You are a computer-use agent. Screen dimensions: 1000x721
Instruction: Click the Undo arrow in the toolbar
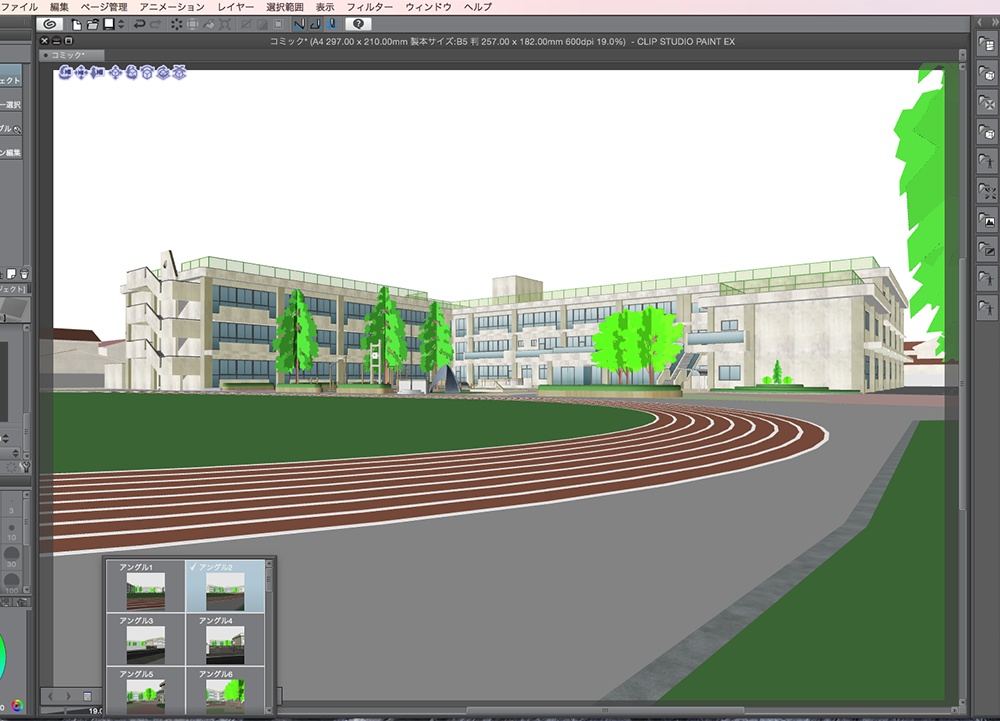pos(140,24)
